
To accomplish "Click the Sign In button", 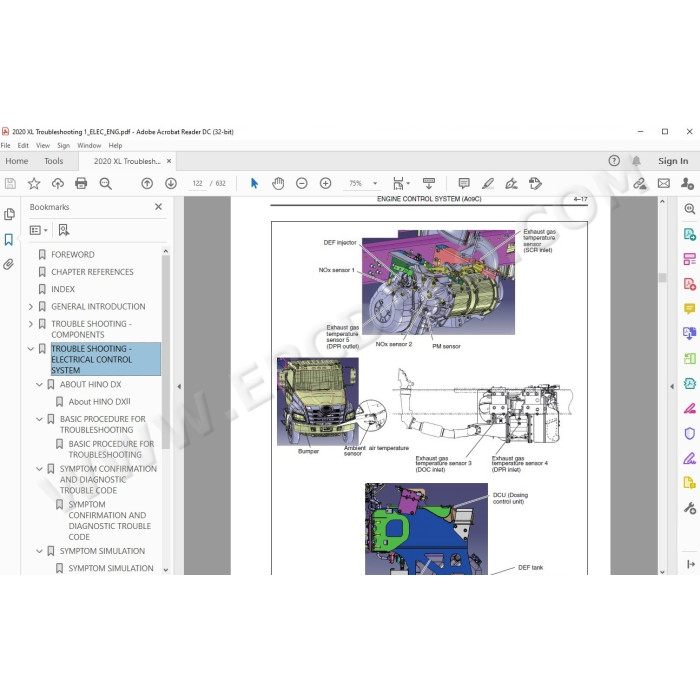I will [673, 161].
